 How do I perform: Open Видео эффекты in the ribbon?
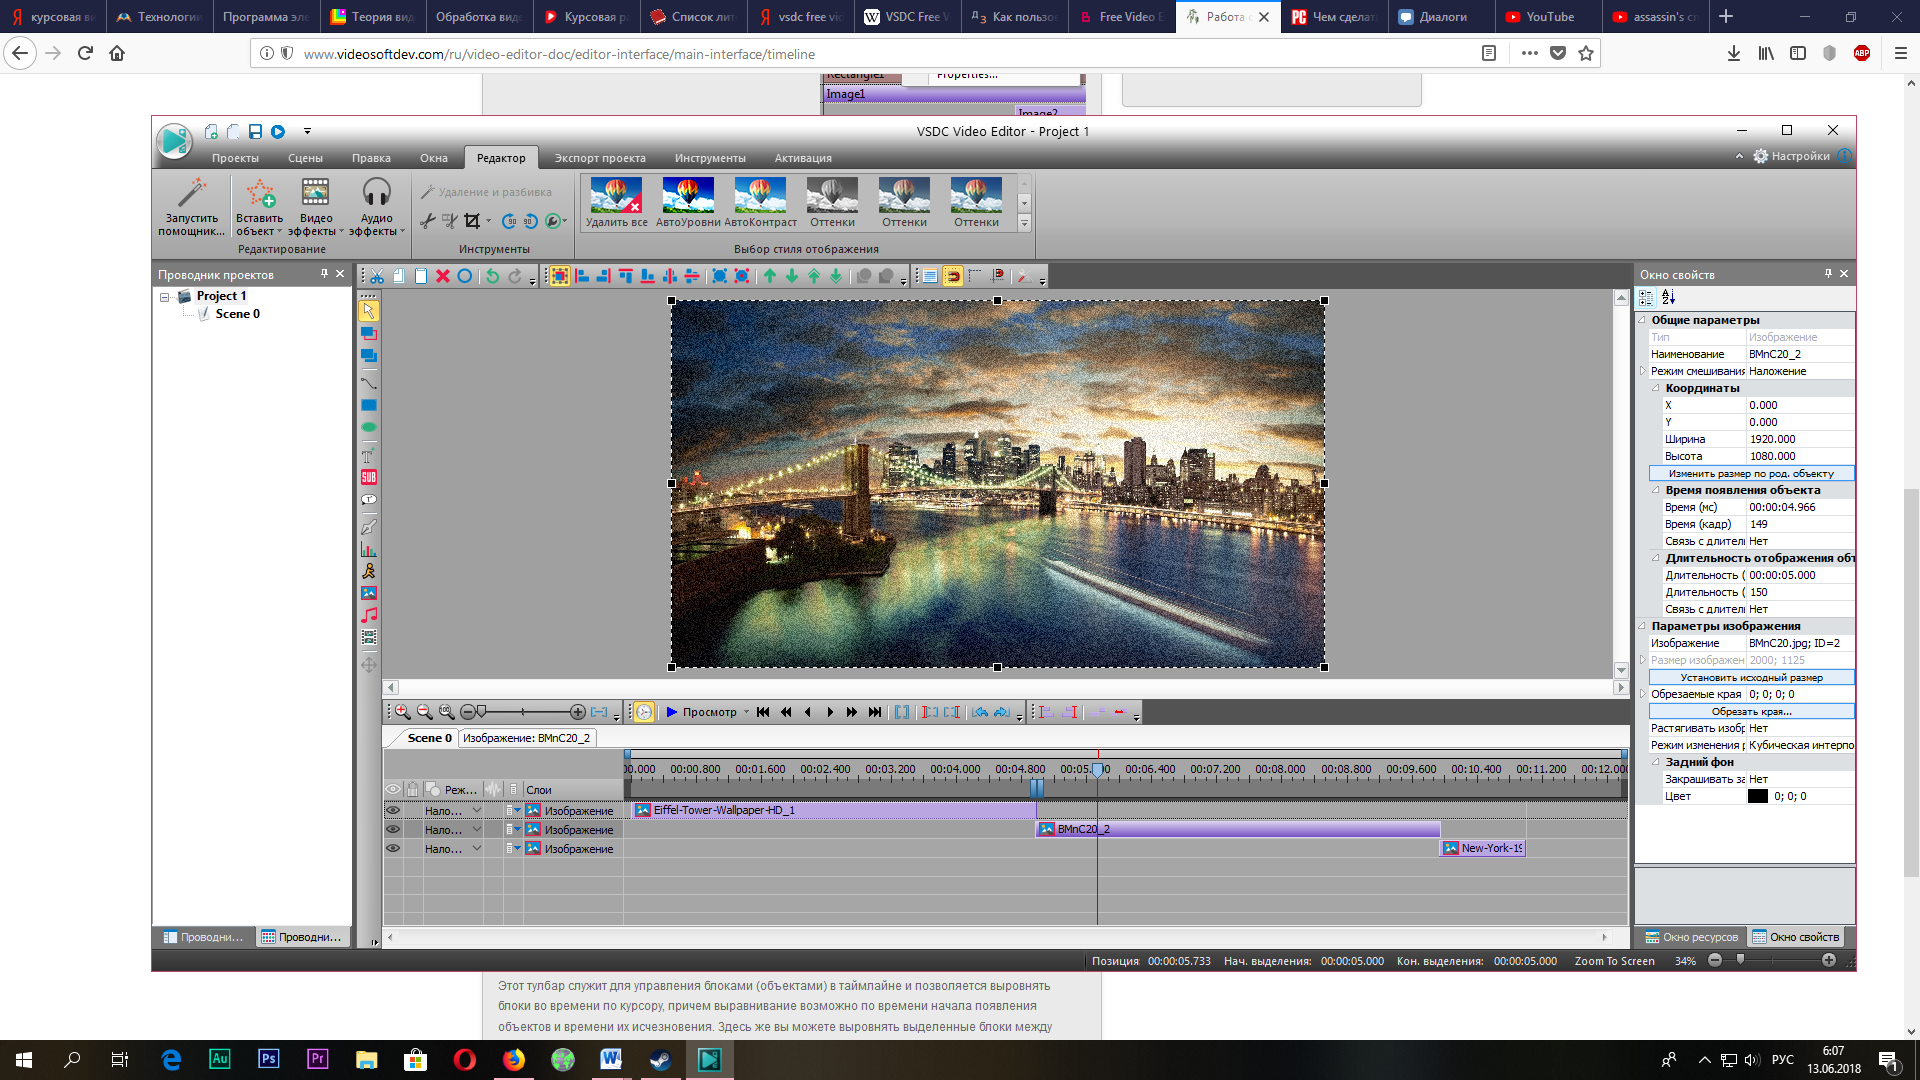pyautogui.click(x=315, y=207)
